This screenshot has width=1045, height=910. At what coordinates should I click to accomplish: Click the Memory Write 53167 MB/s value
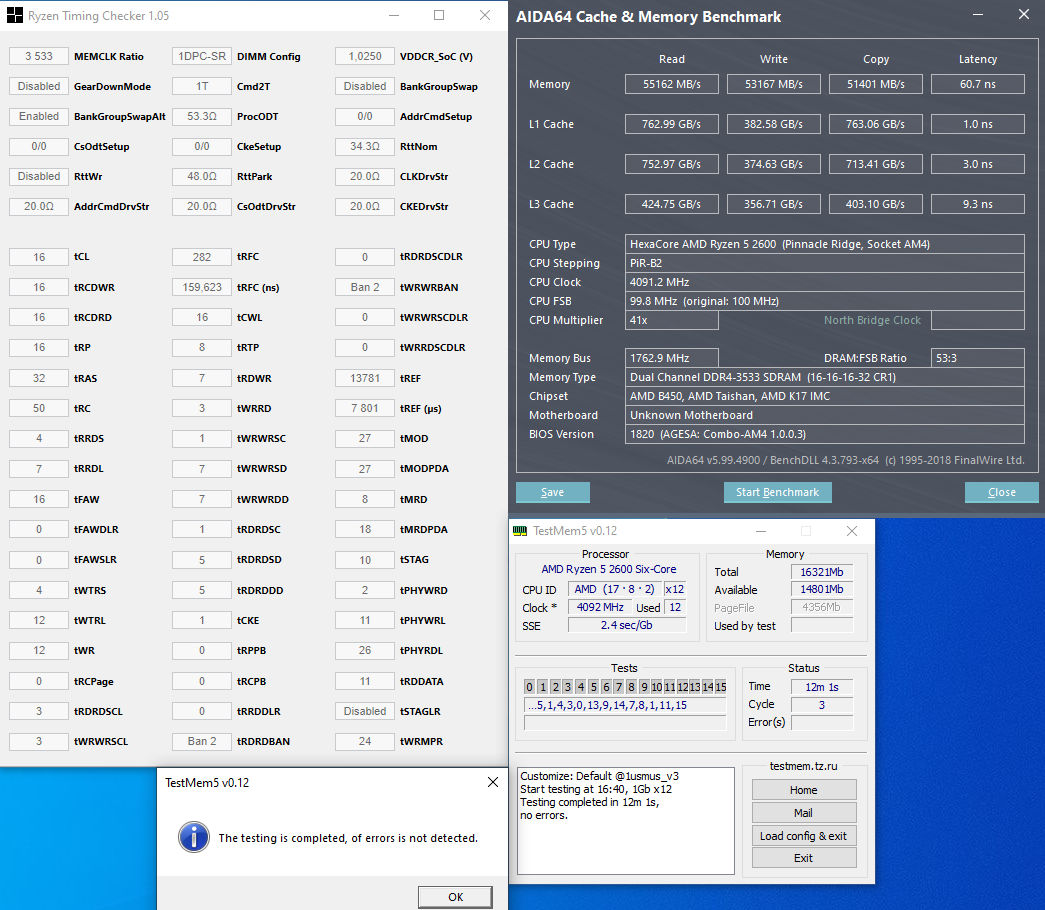[x=774, y=84]
